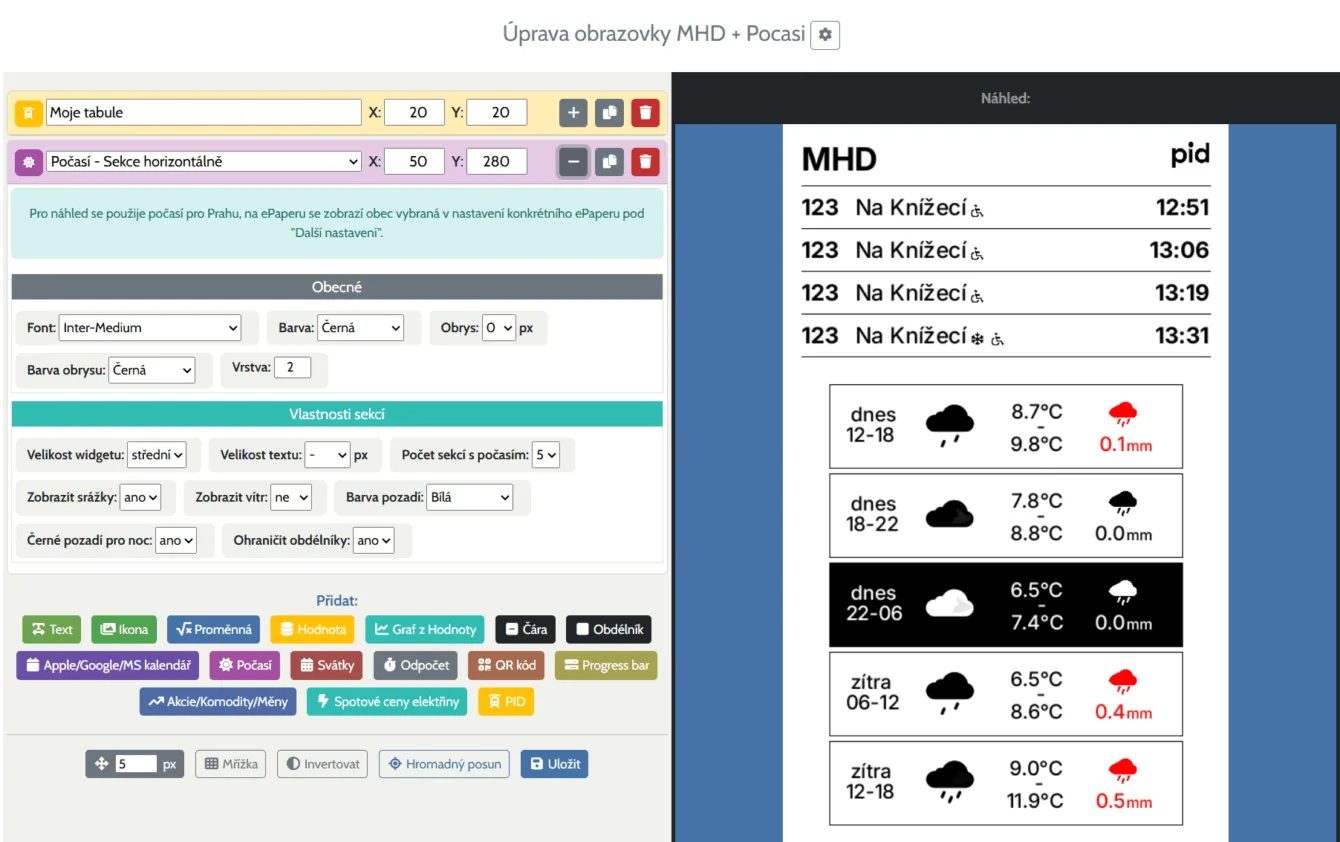
Task: Add a Progress bar widget
Action: point(605,665)
